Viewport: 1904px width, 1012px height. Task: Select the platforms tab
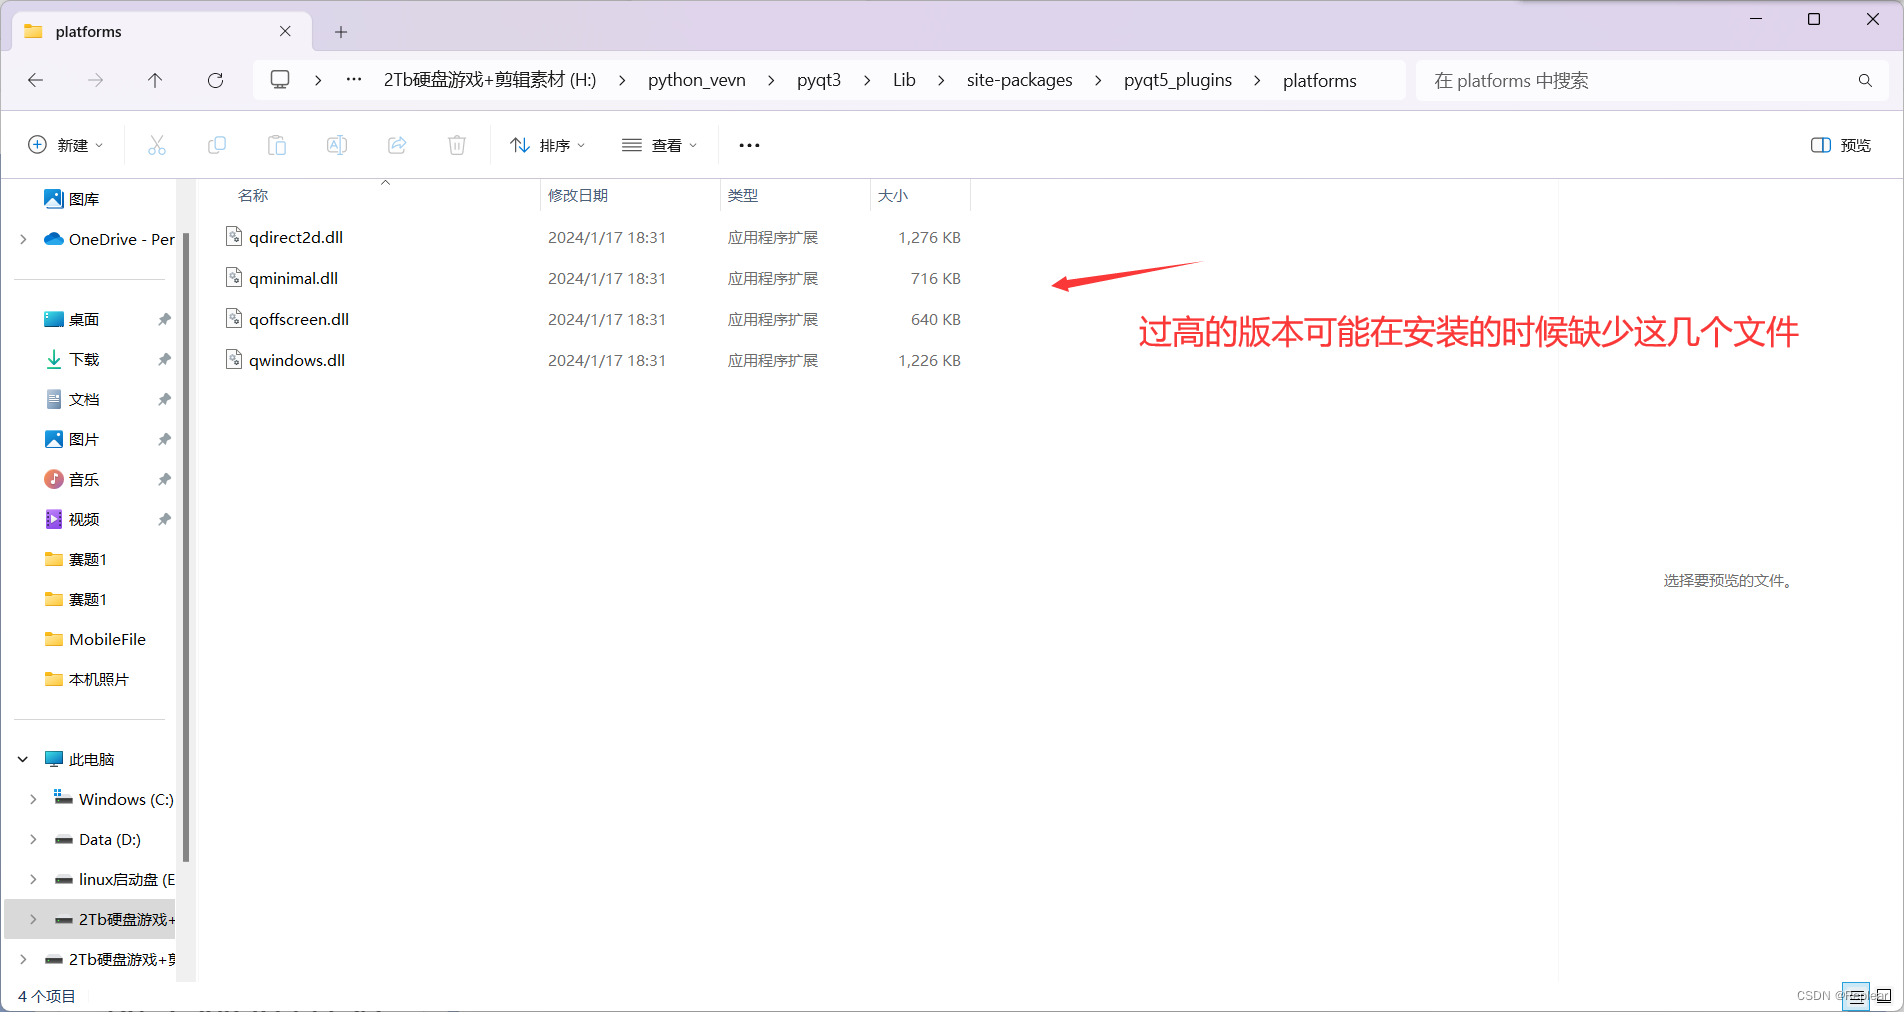(x=160, y=31)
